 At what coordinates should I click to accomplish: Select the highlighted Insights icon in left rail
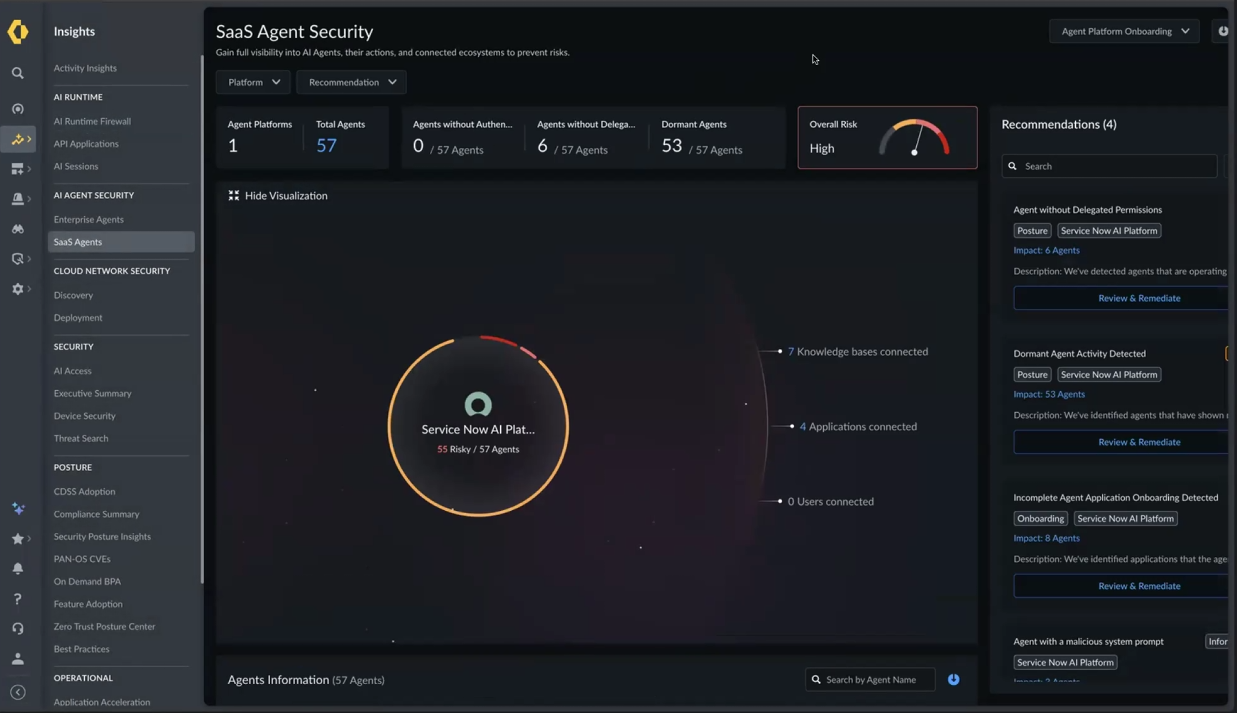click(x=18, y=139)
